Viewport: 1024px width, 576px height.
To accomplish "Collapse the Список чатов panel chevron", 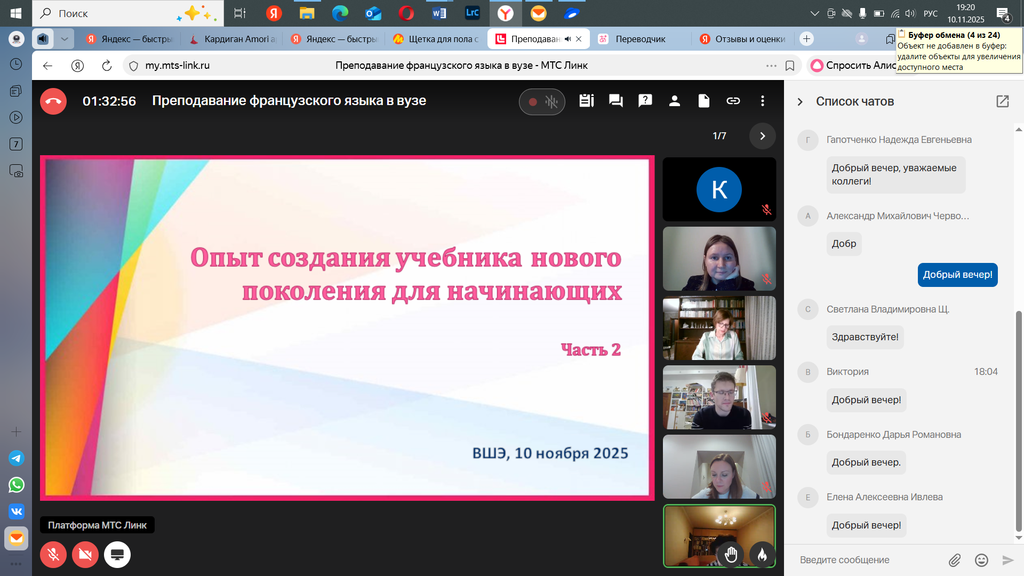I will click(x=800, y=102).
